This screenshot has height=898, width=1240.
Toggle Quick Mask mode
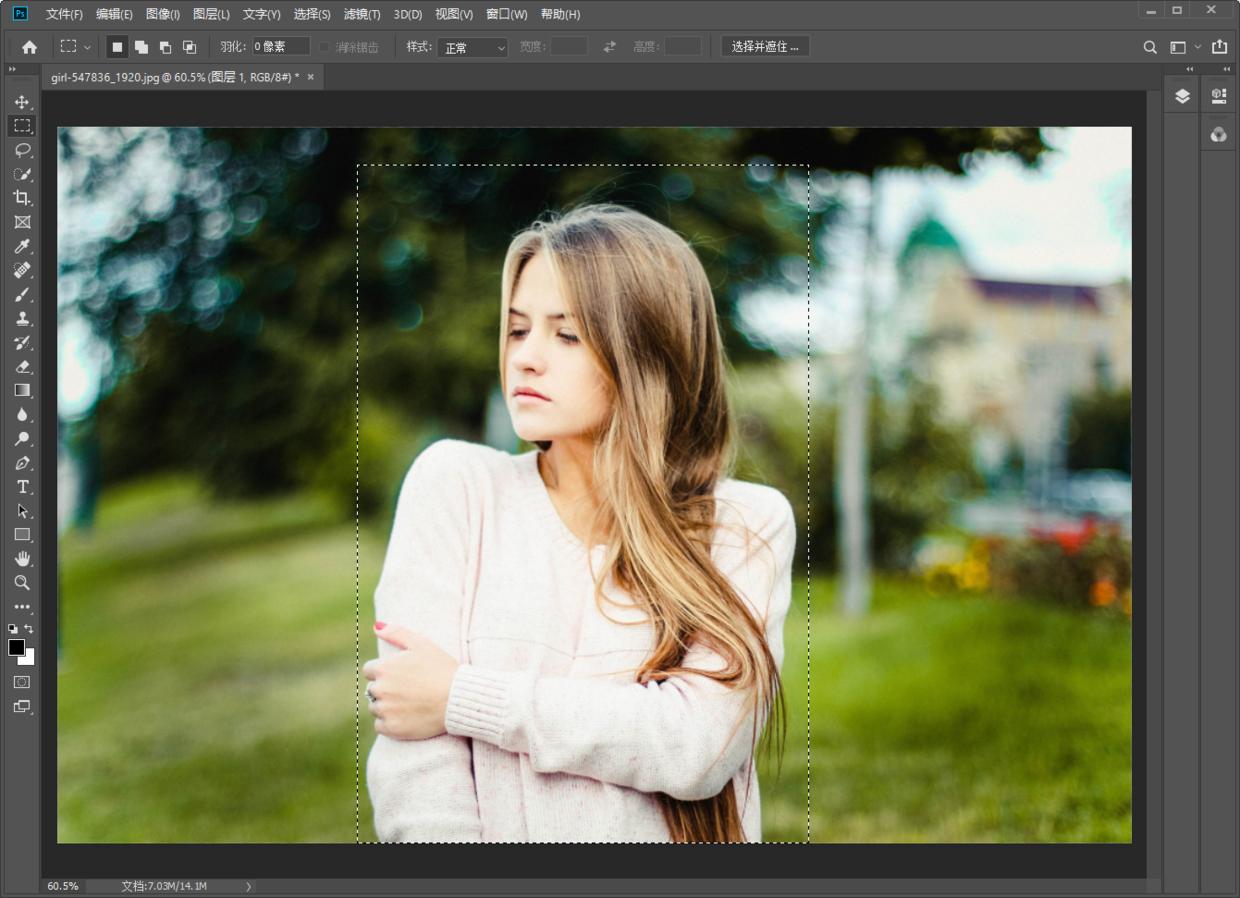pos(22,682)
